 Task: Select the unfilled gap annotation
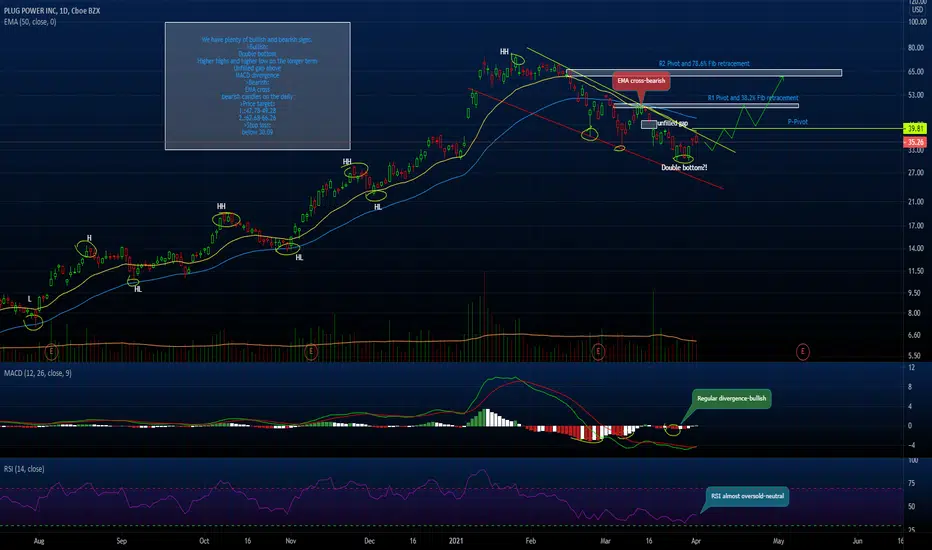(x=673, y=124)
